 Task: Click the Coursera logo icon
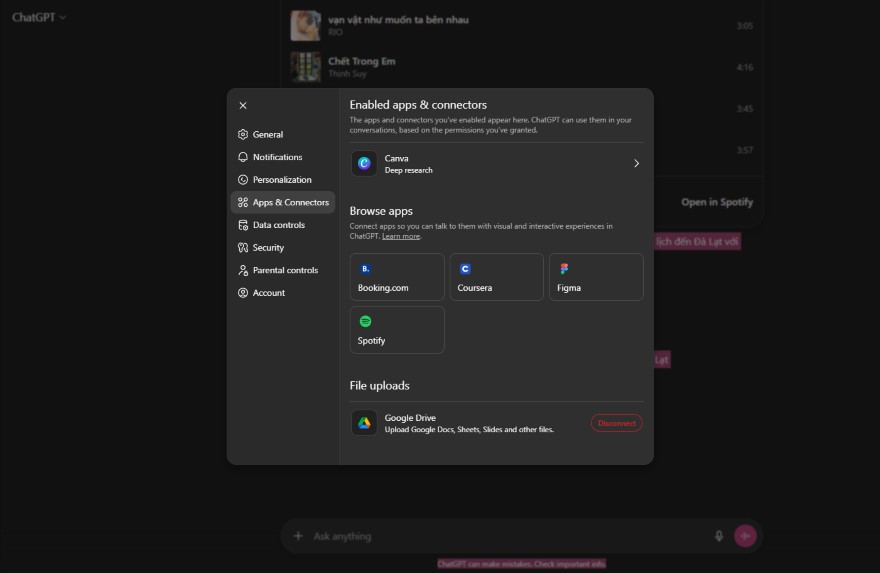click(465, 269)
